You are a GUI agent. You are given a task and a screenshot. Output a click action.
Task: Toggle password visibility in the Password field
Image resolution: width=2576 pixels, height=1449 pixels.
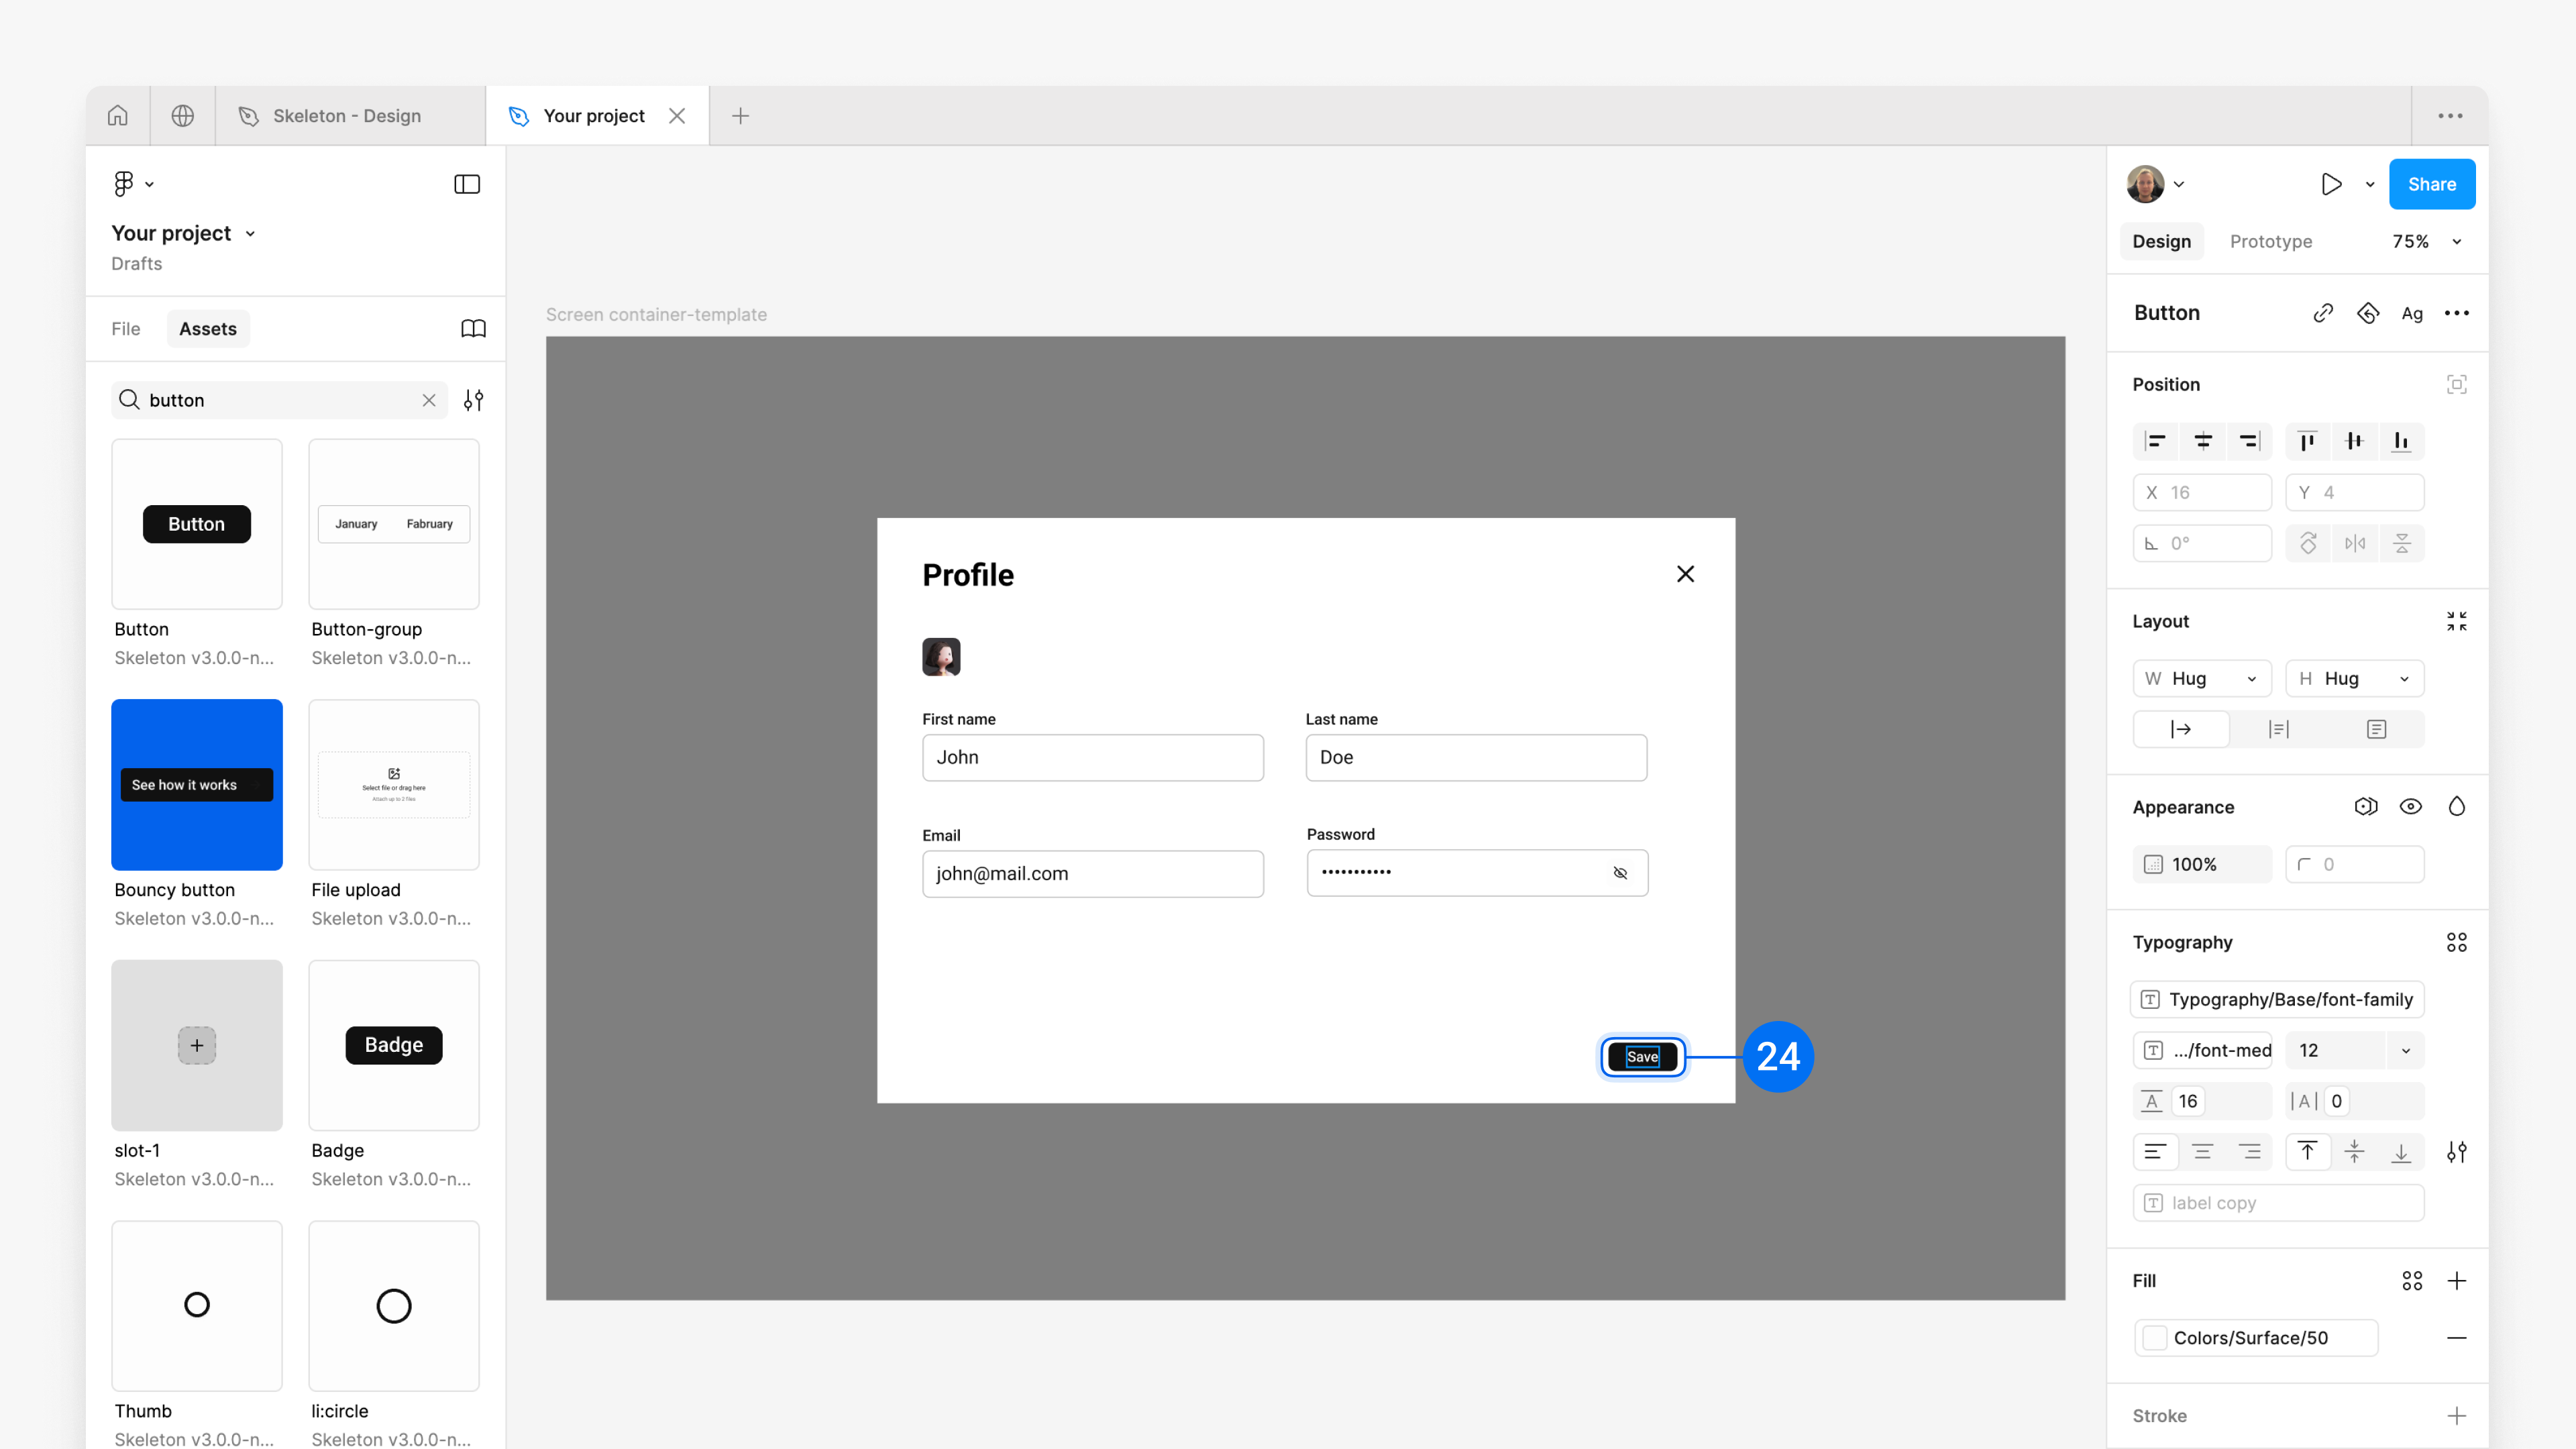(x=1620, y=873)
